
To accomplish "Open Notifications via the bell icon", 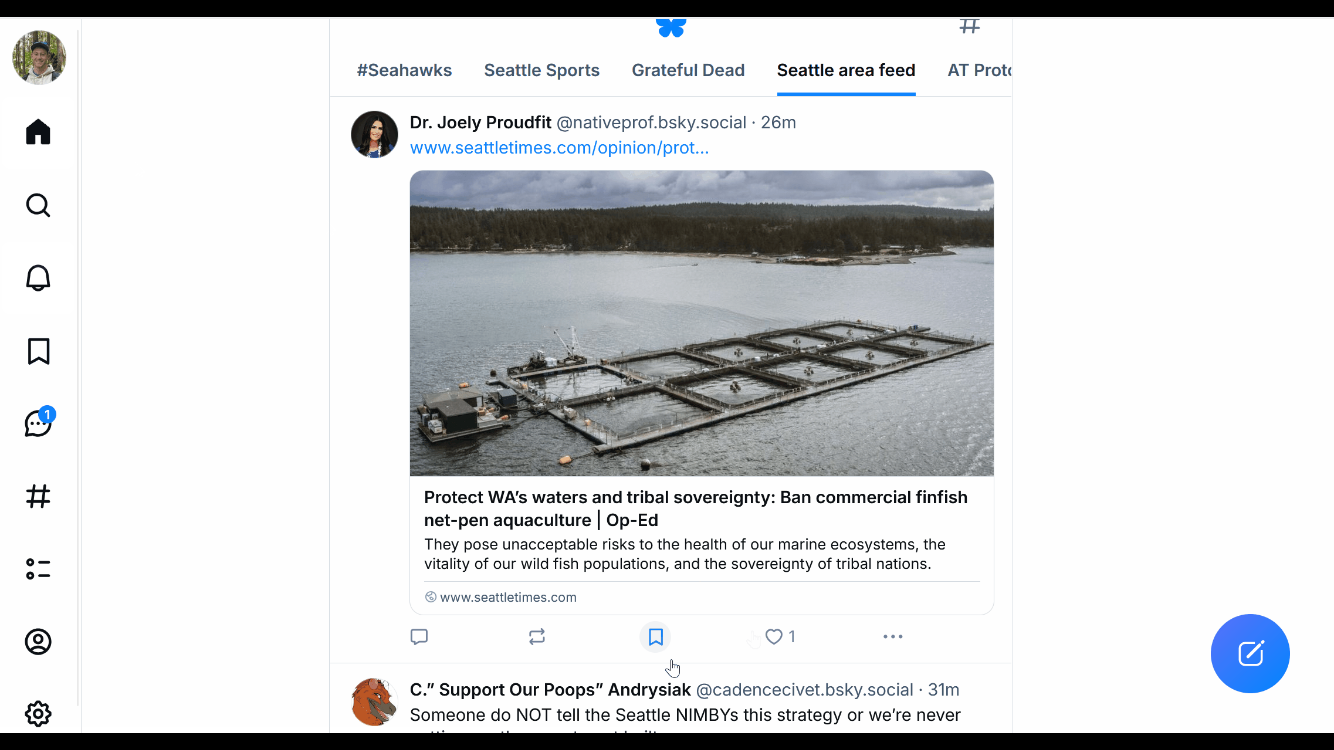I will tap(38, 278).
